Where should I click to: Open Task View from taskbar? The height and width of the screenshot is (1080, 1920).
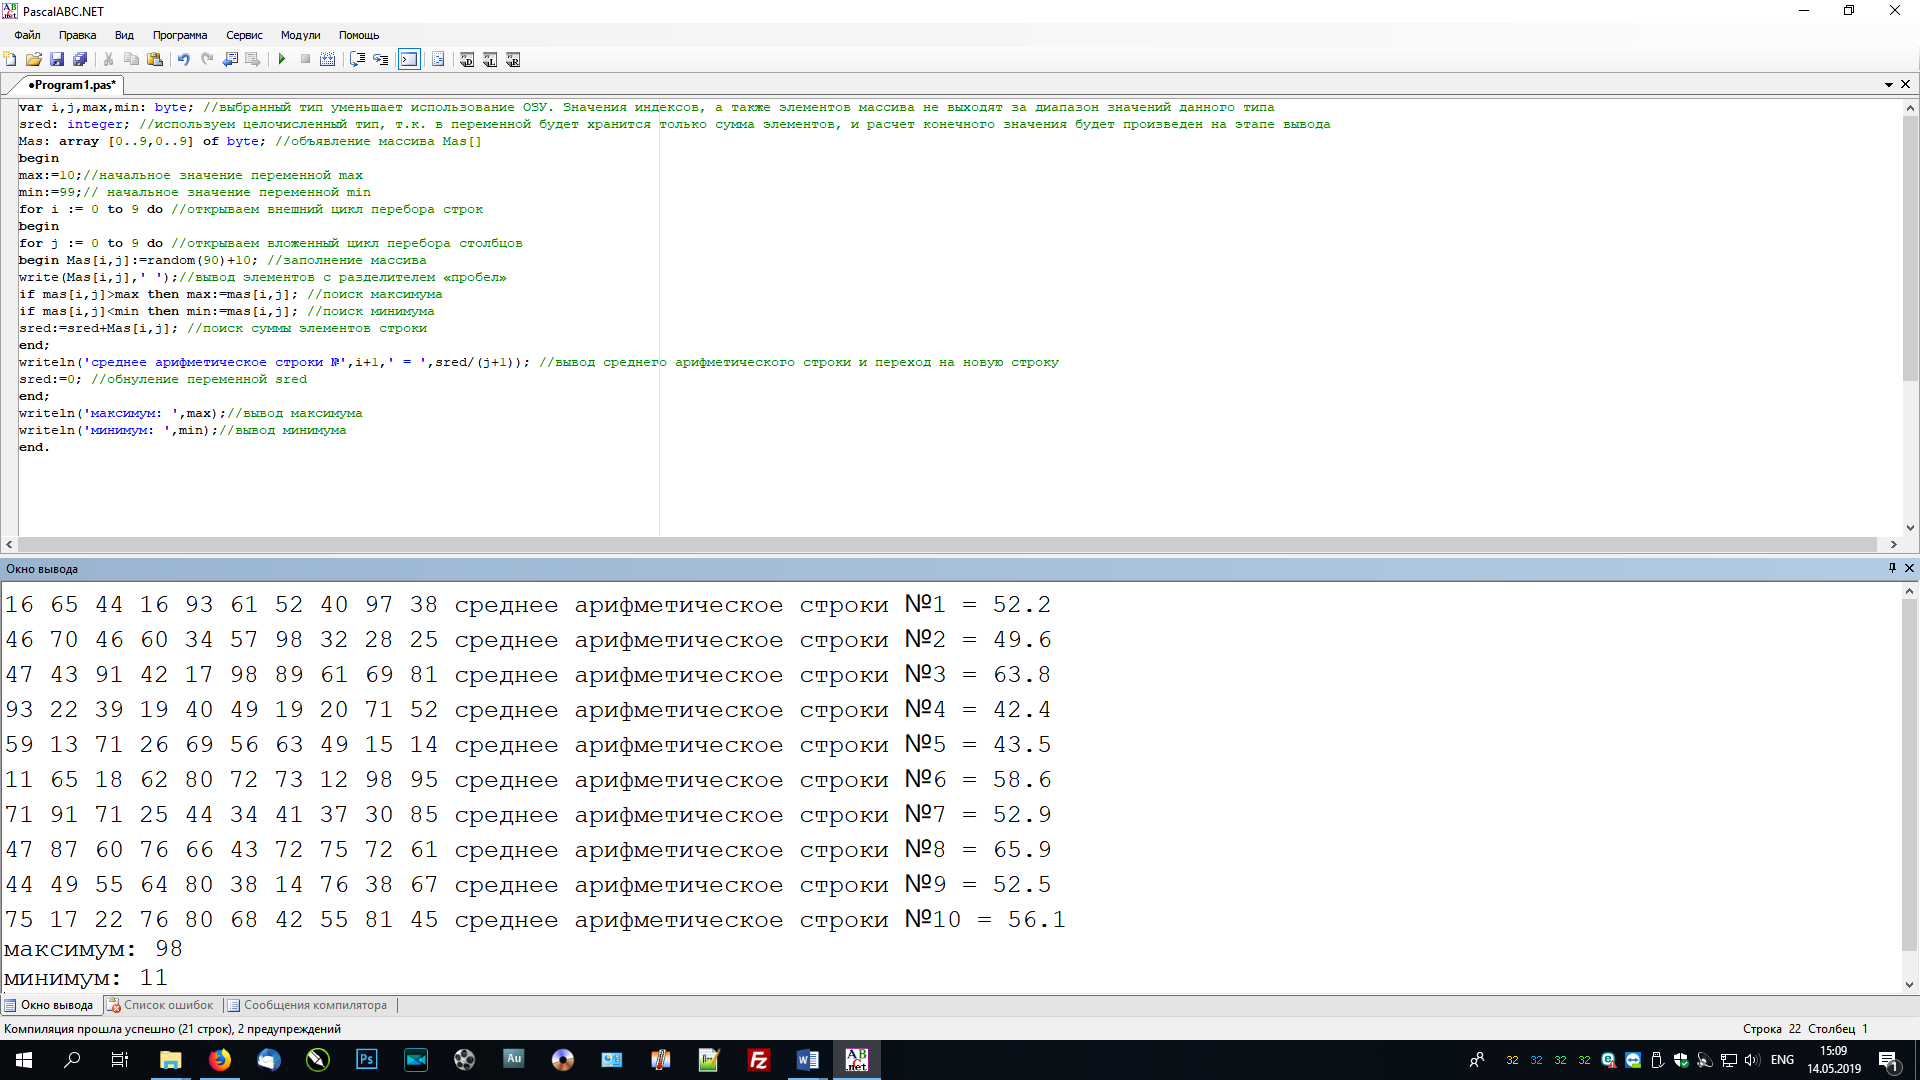120,1060
